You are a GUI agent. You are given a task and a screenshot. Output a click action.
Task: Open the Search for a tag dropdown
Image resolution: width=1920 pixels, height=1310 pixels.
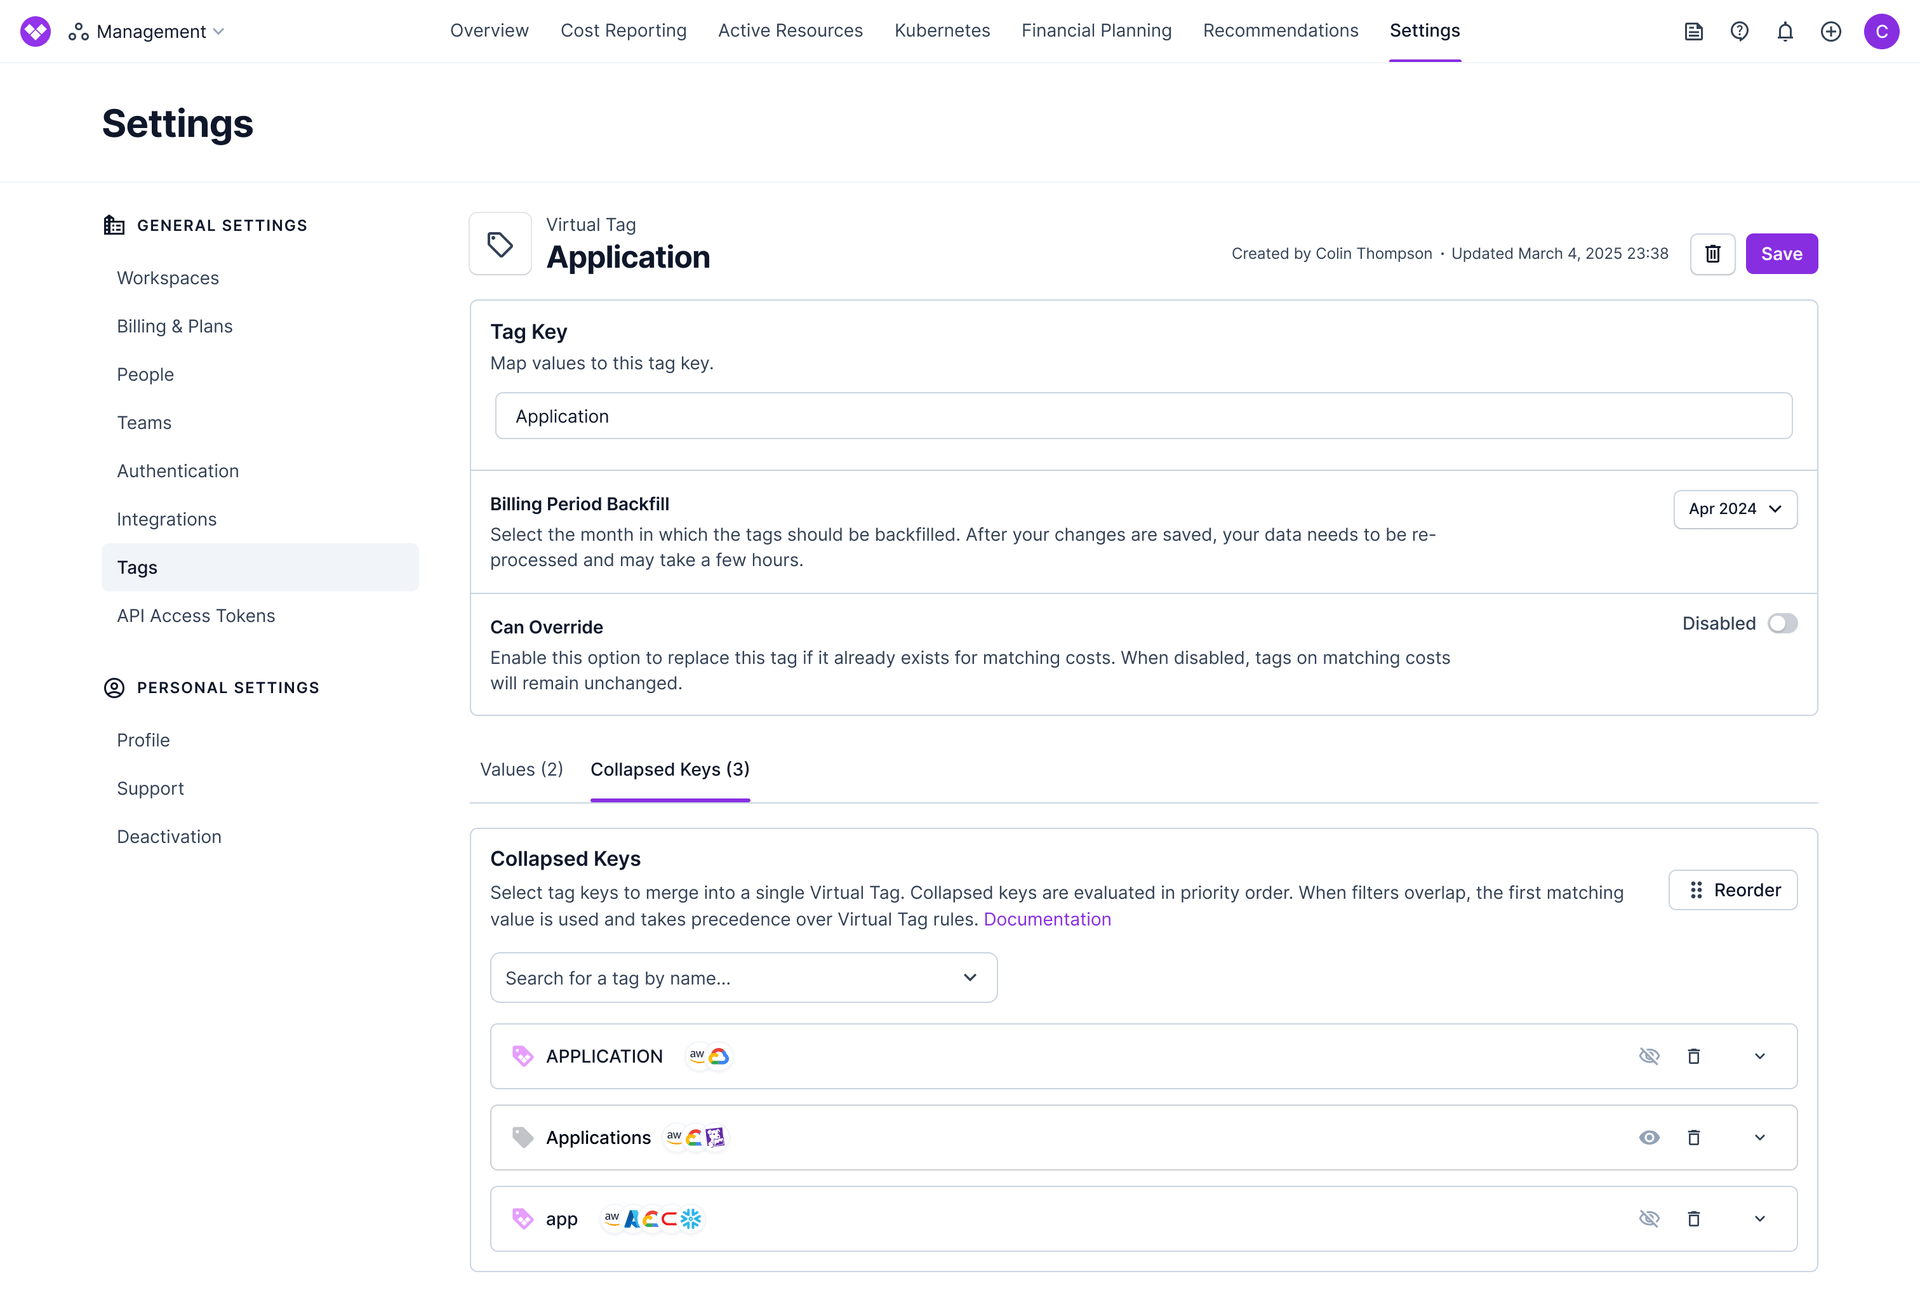pyautogui.click(x=743, y=978)
